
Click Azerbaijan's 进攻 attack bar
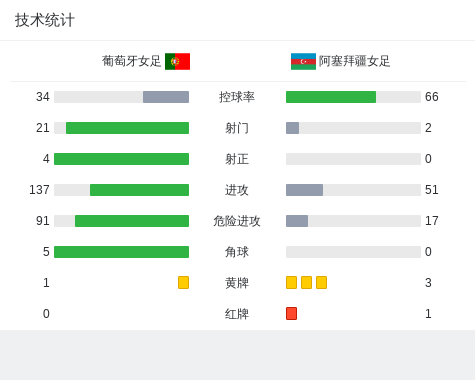pyautogui.click(x=353, y=190)
